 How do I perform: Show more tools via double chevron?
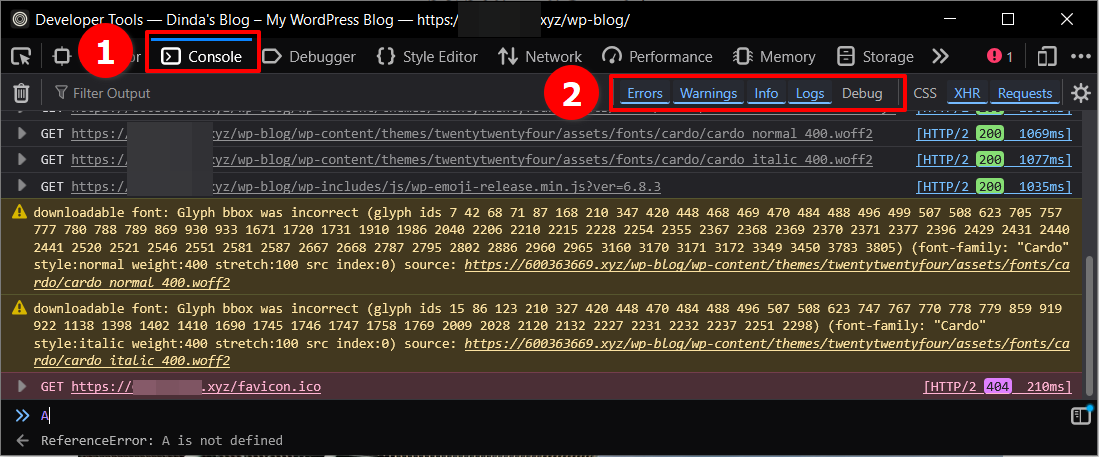(940, 57)
